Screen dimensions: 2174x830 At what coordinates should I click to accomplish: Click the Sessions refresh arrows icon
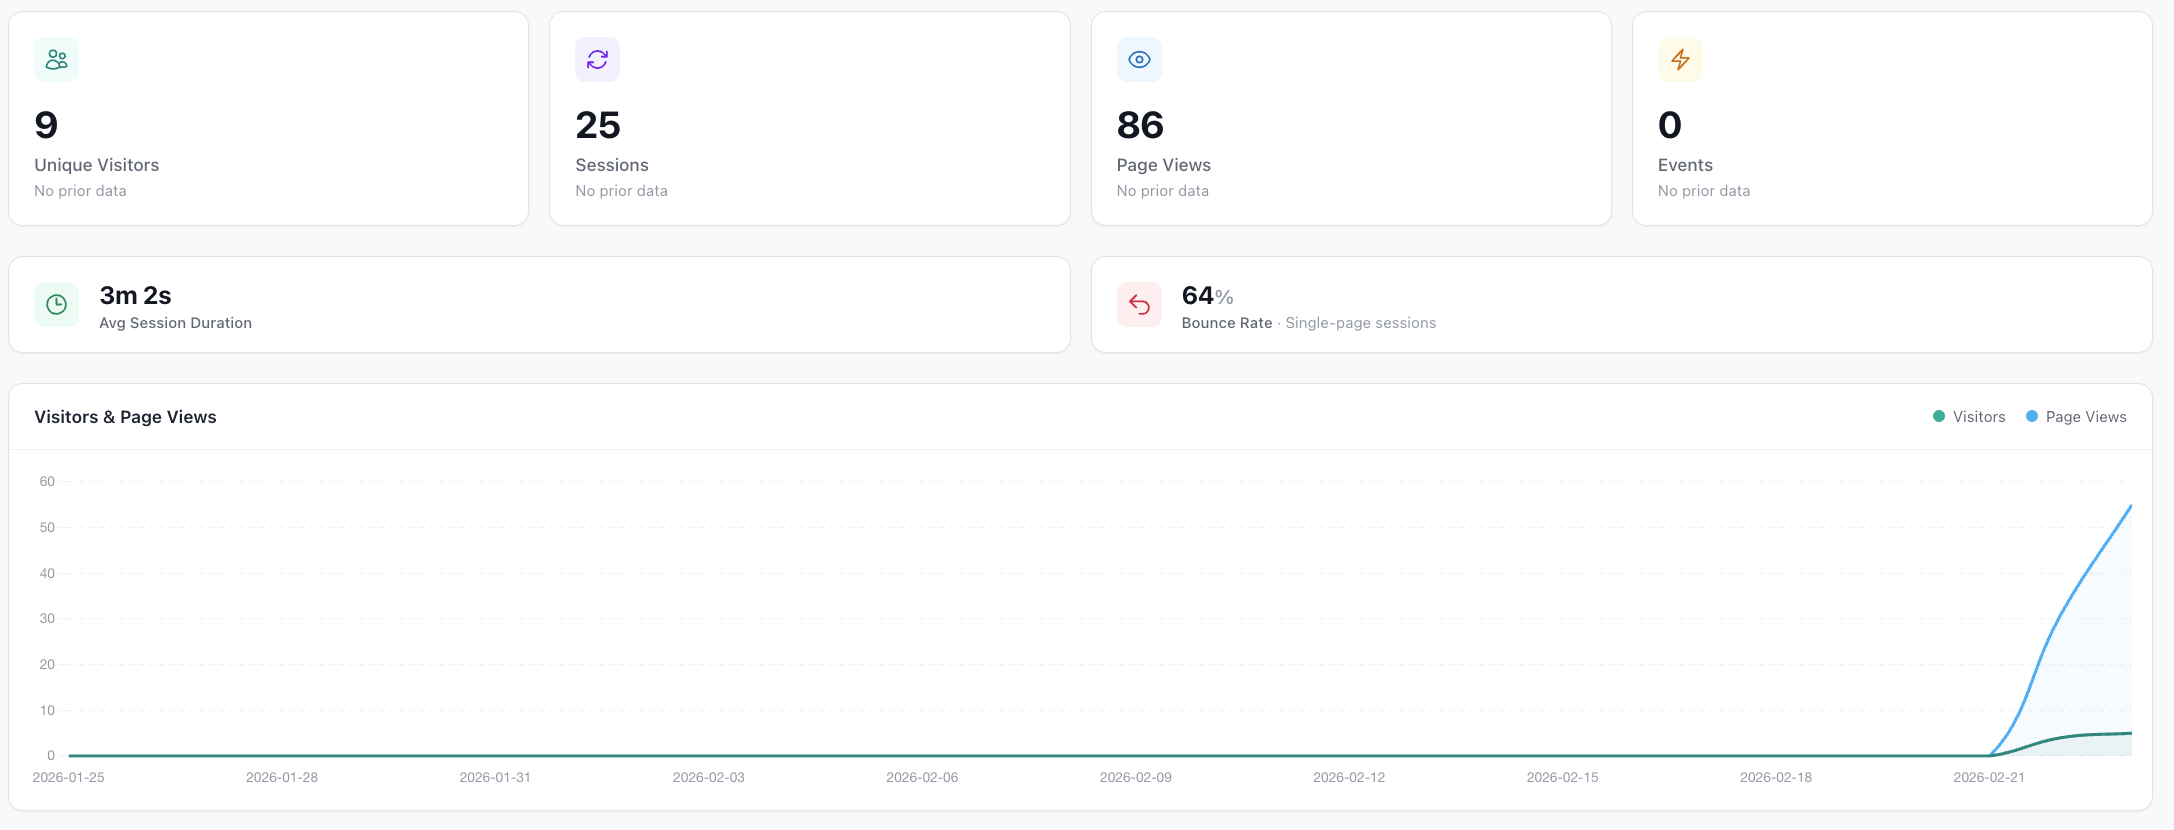click(597, 60)
